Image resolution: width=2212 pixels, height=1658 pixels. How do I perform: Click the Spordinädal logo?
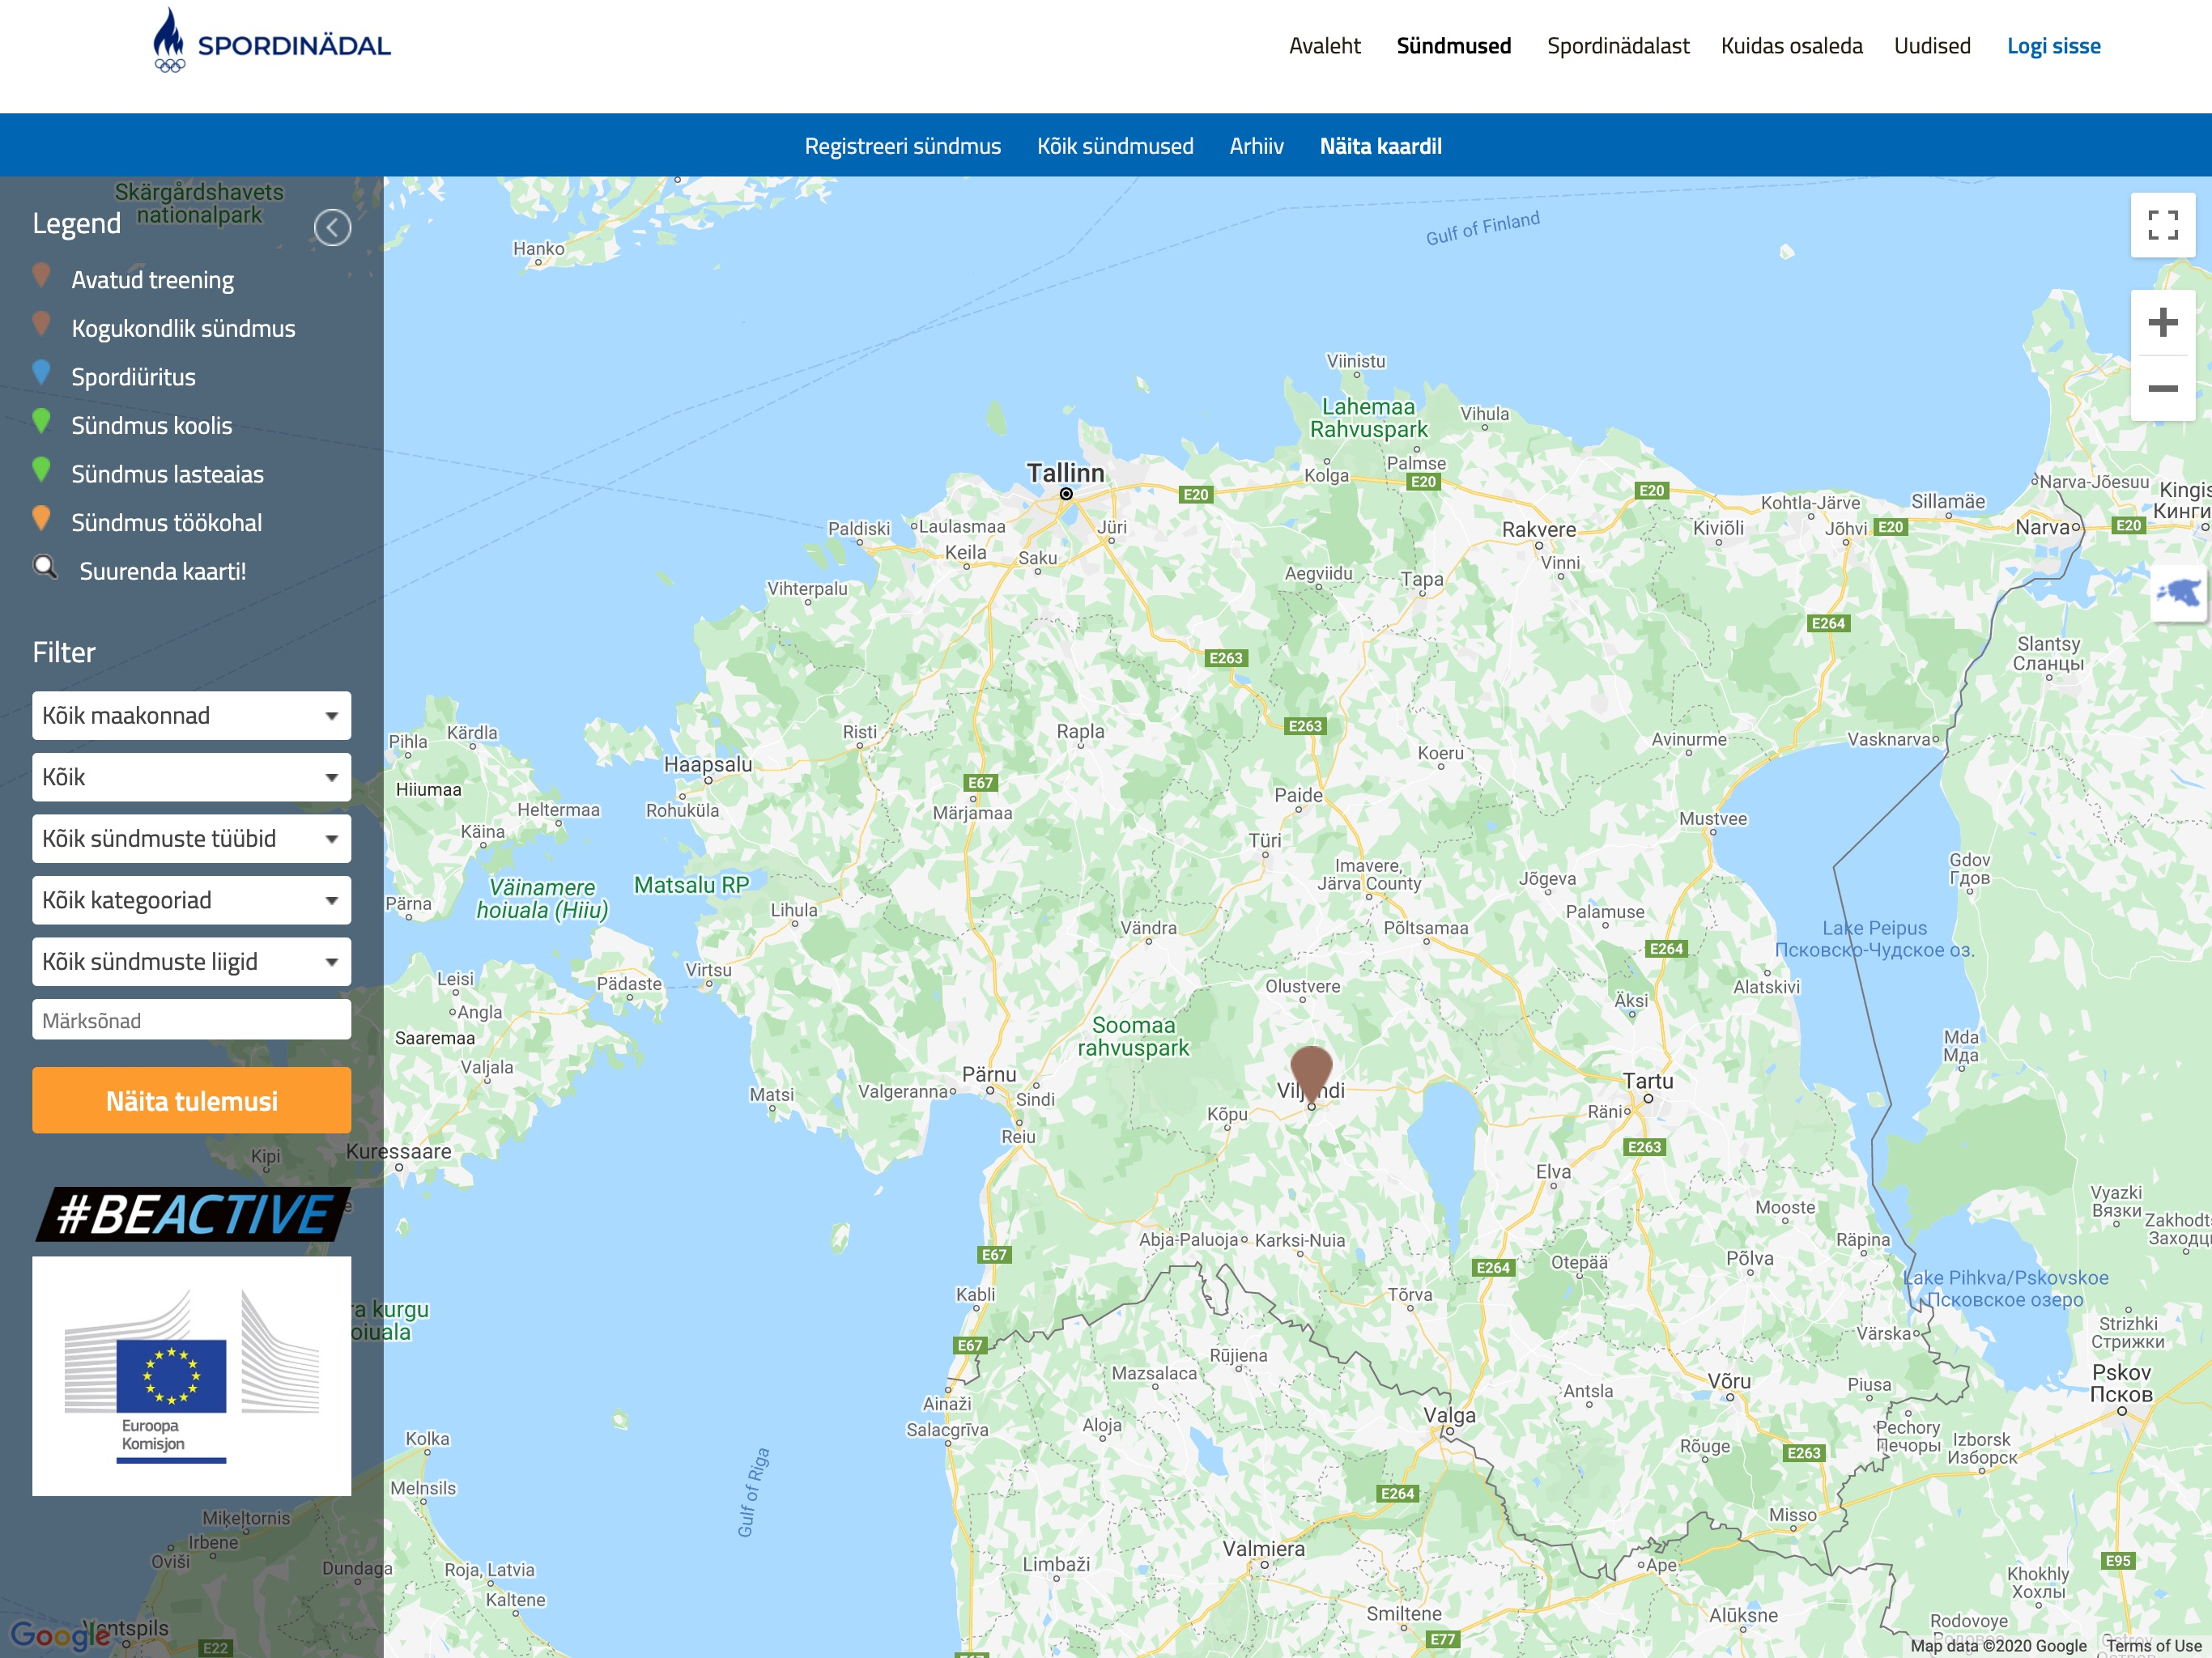(x=271, y=42)
